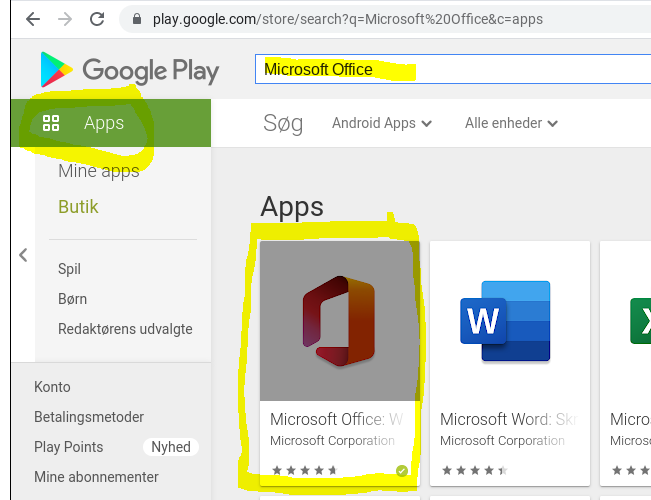Reload the page with refresh icon

tap(97, 19)
